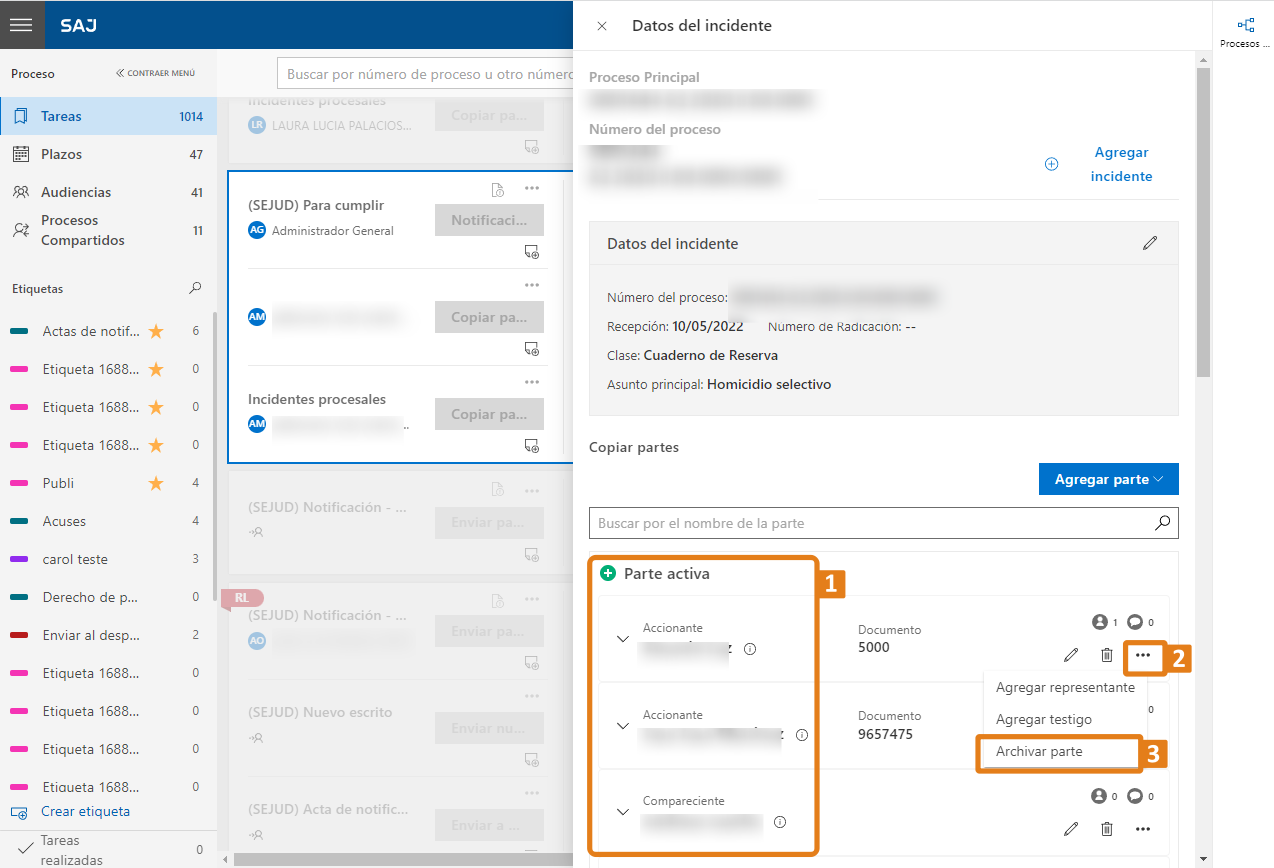Open Plazos in the sidebar
Screen dimensions: 1274x868
click(x=108, y=154)
